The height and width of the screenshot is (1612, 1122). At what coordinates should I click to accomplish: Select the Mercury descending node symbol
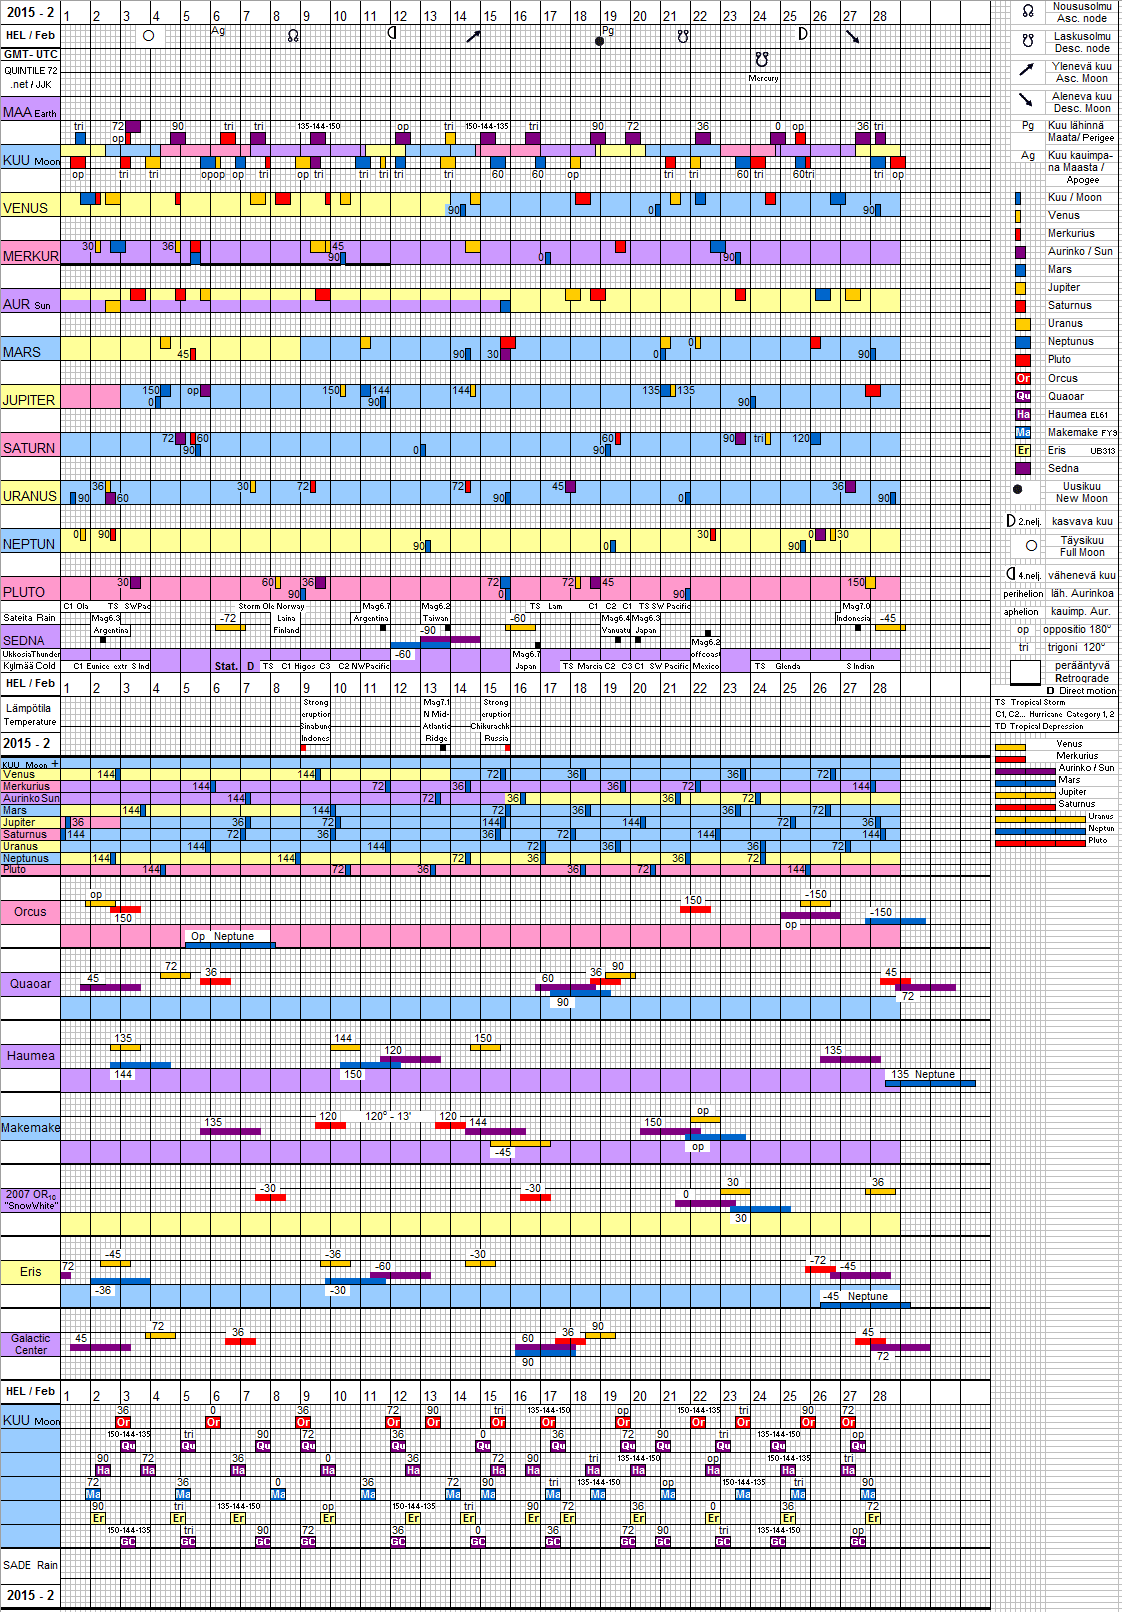tap(762, 60)
